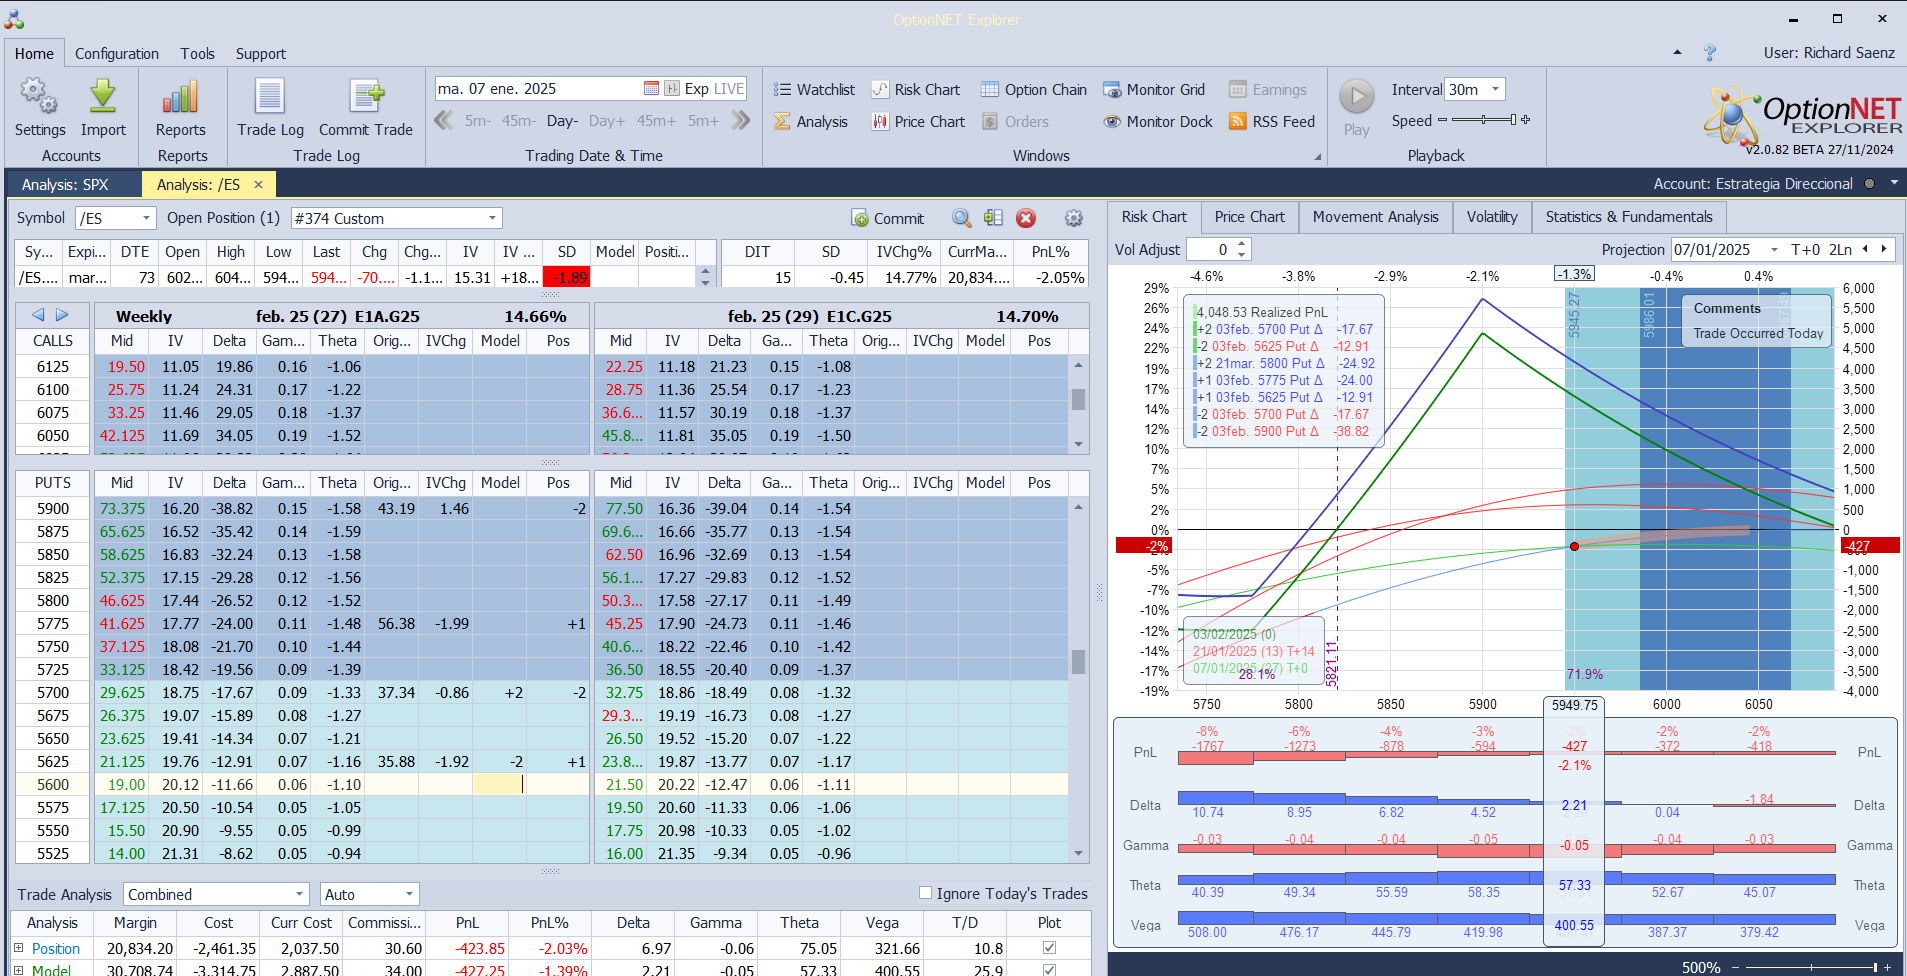1907x976 pixels.
Task: Jump backward with double-left chevron
Action: 444,121
